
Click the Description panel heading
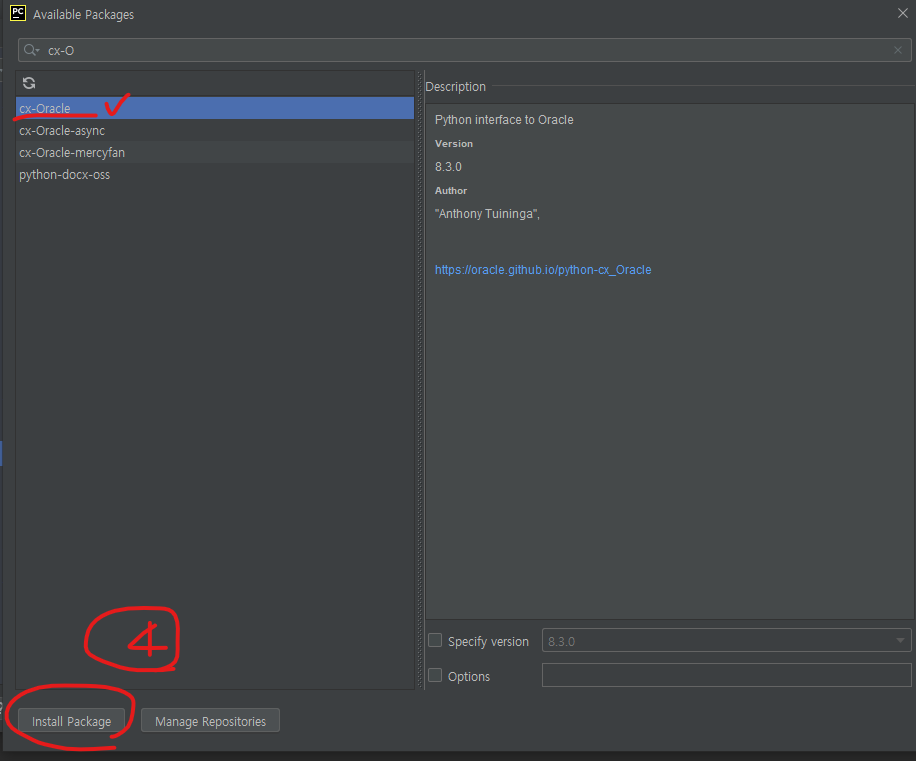tap(456, 86)
